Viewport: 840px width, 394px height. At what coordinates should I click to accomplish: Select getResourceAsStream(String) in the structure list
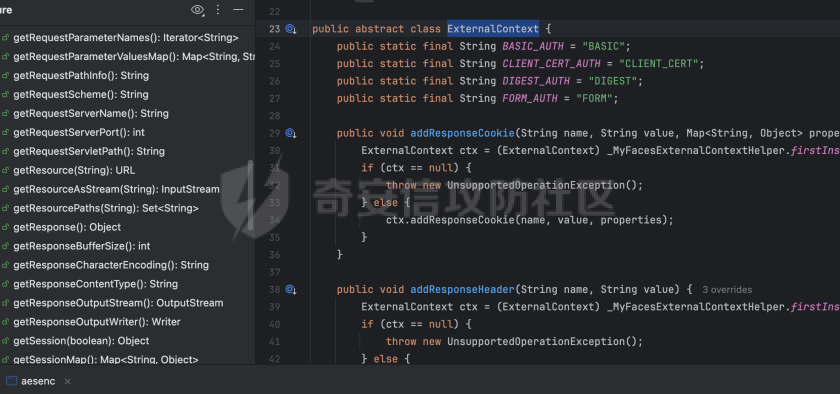point(116,189)
